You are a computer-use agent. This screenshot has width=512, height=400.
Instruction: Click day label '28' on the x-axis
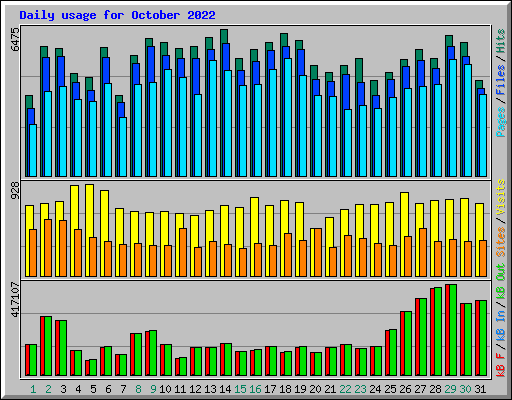(435, 389)
